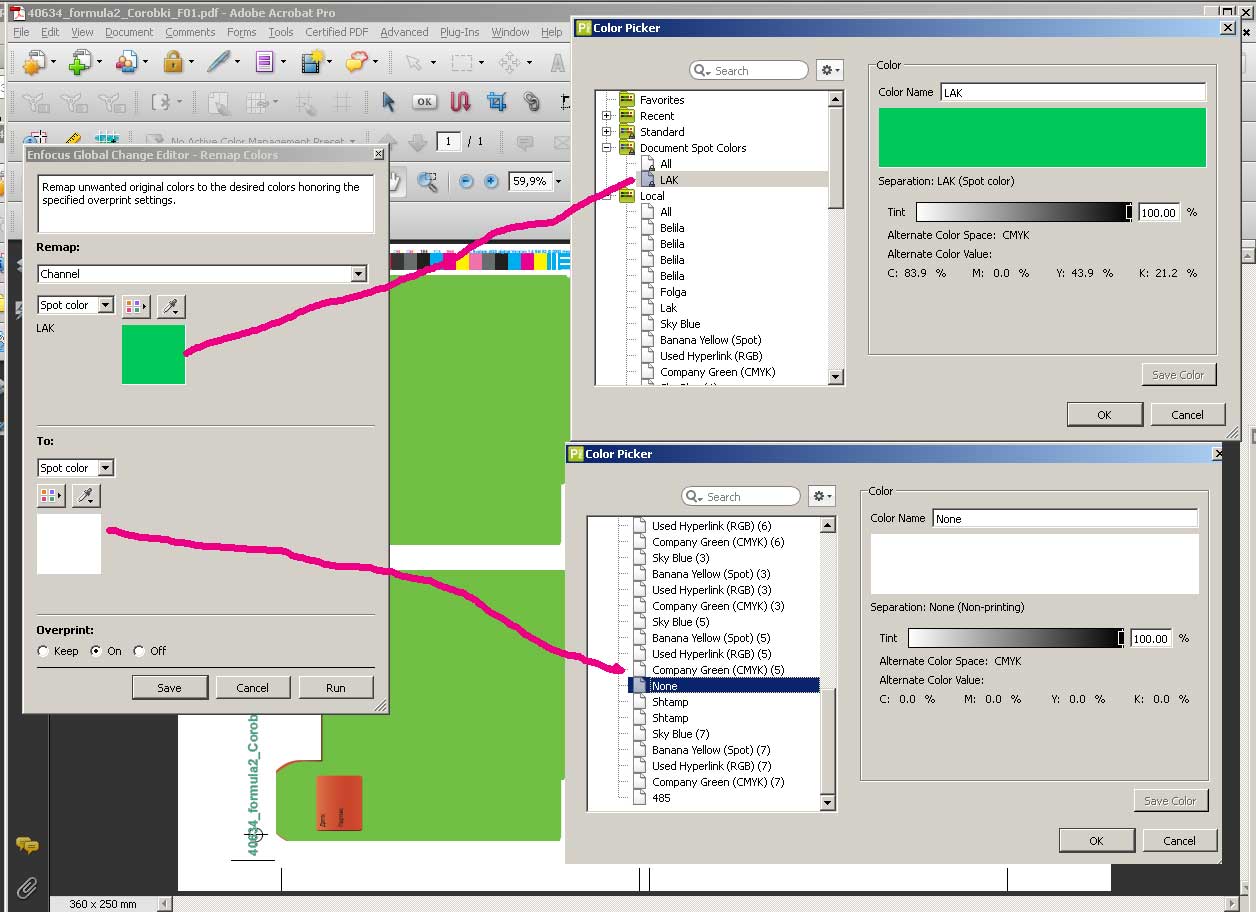Screen dimensions: 1256x912
Task: Open the Create PDF toolbar icon
Action: [x=34, y=63]
